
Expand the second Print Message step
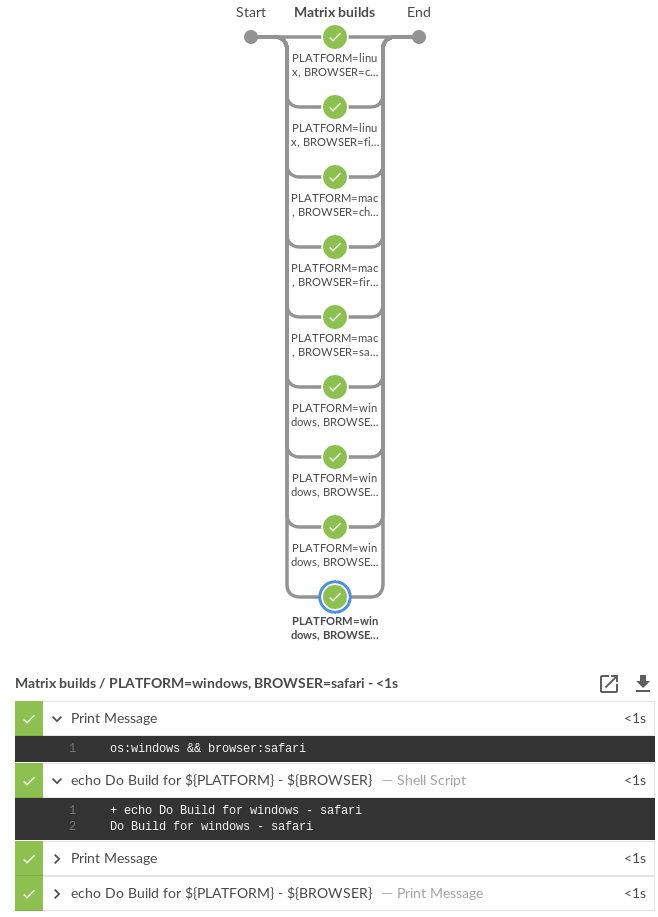57,858
